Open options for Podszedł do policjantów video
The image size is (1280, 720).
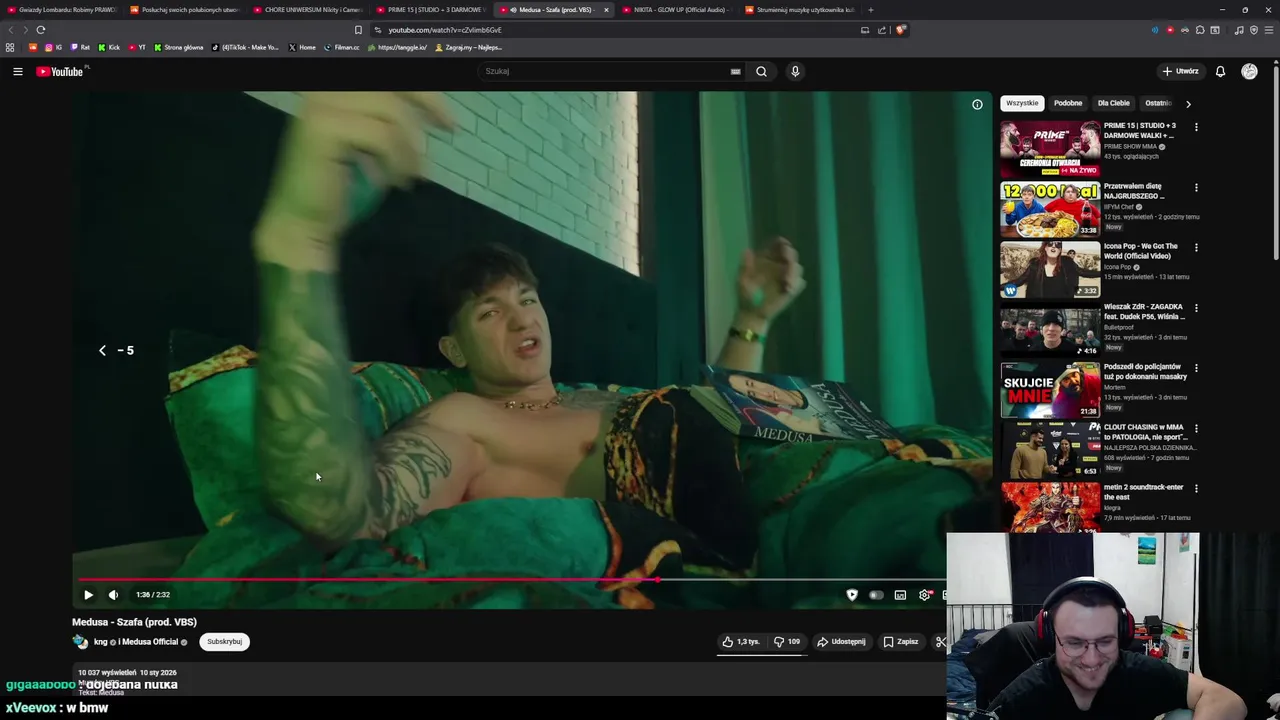point(1196,368)
